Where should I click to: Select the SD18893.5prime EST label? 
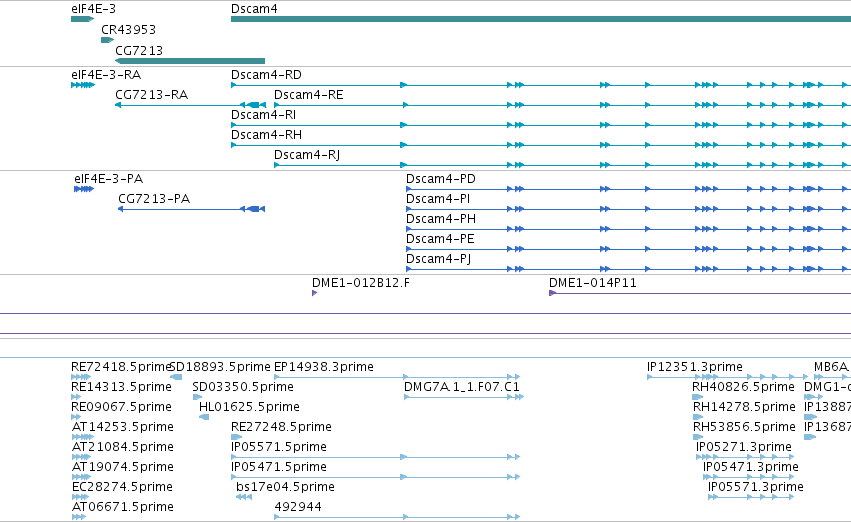click(x=220, y=367)
